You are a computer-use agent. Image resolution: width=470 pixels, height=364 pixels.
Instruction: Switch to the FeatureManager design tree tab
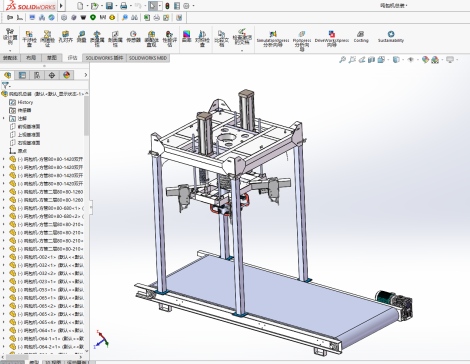(x=8, y=75)
